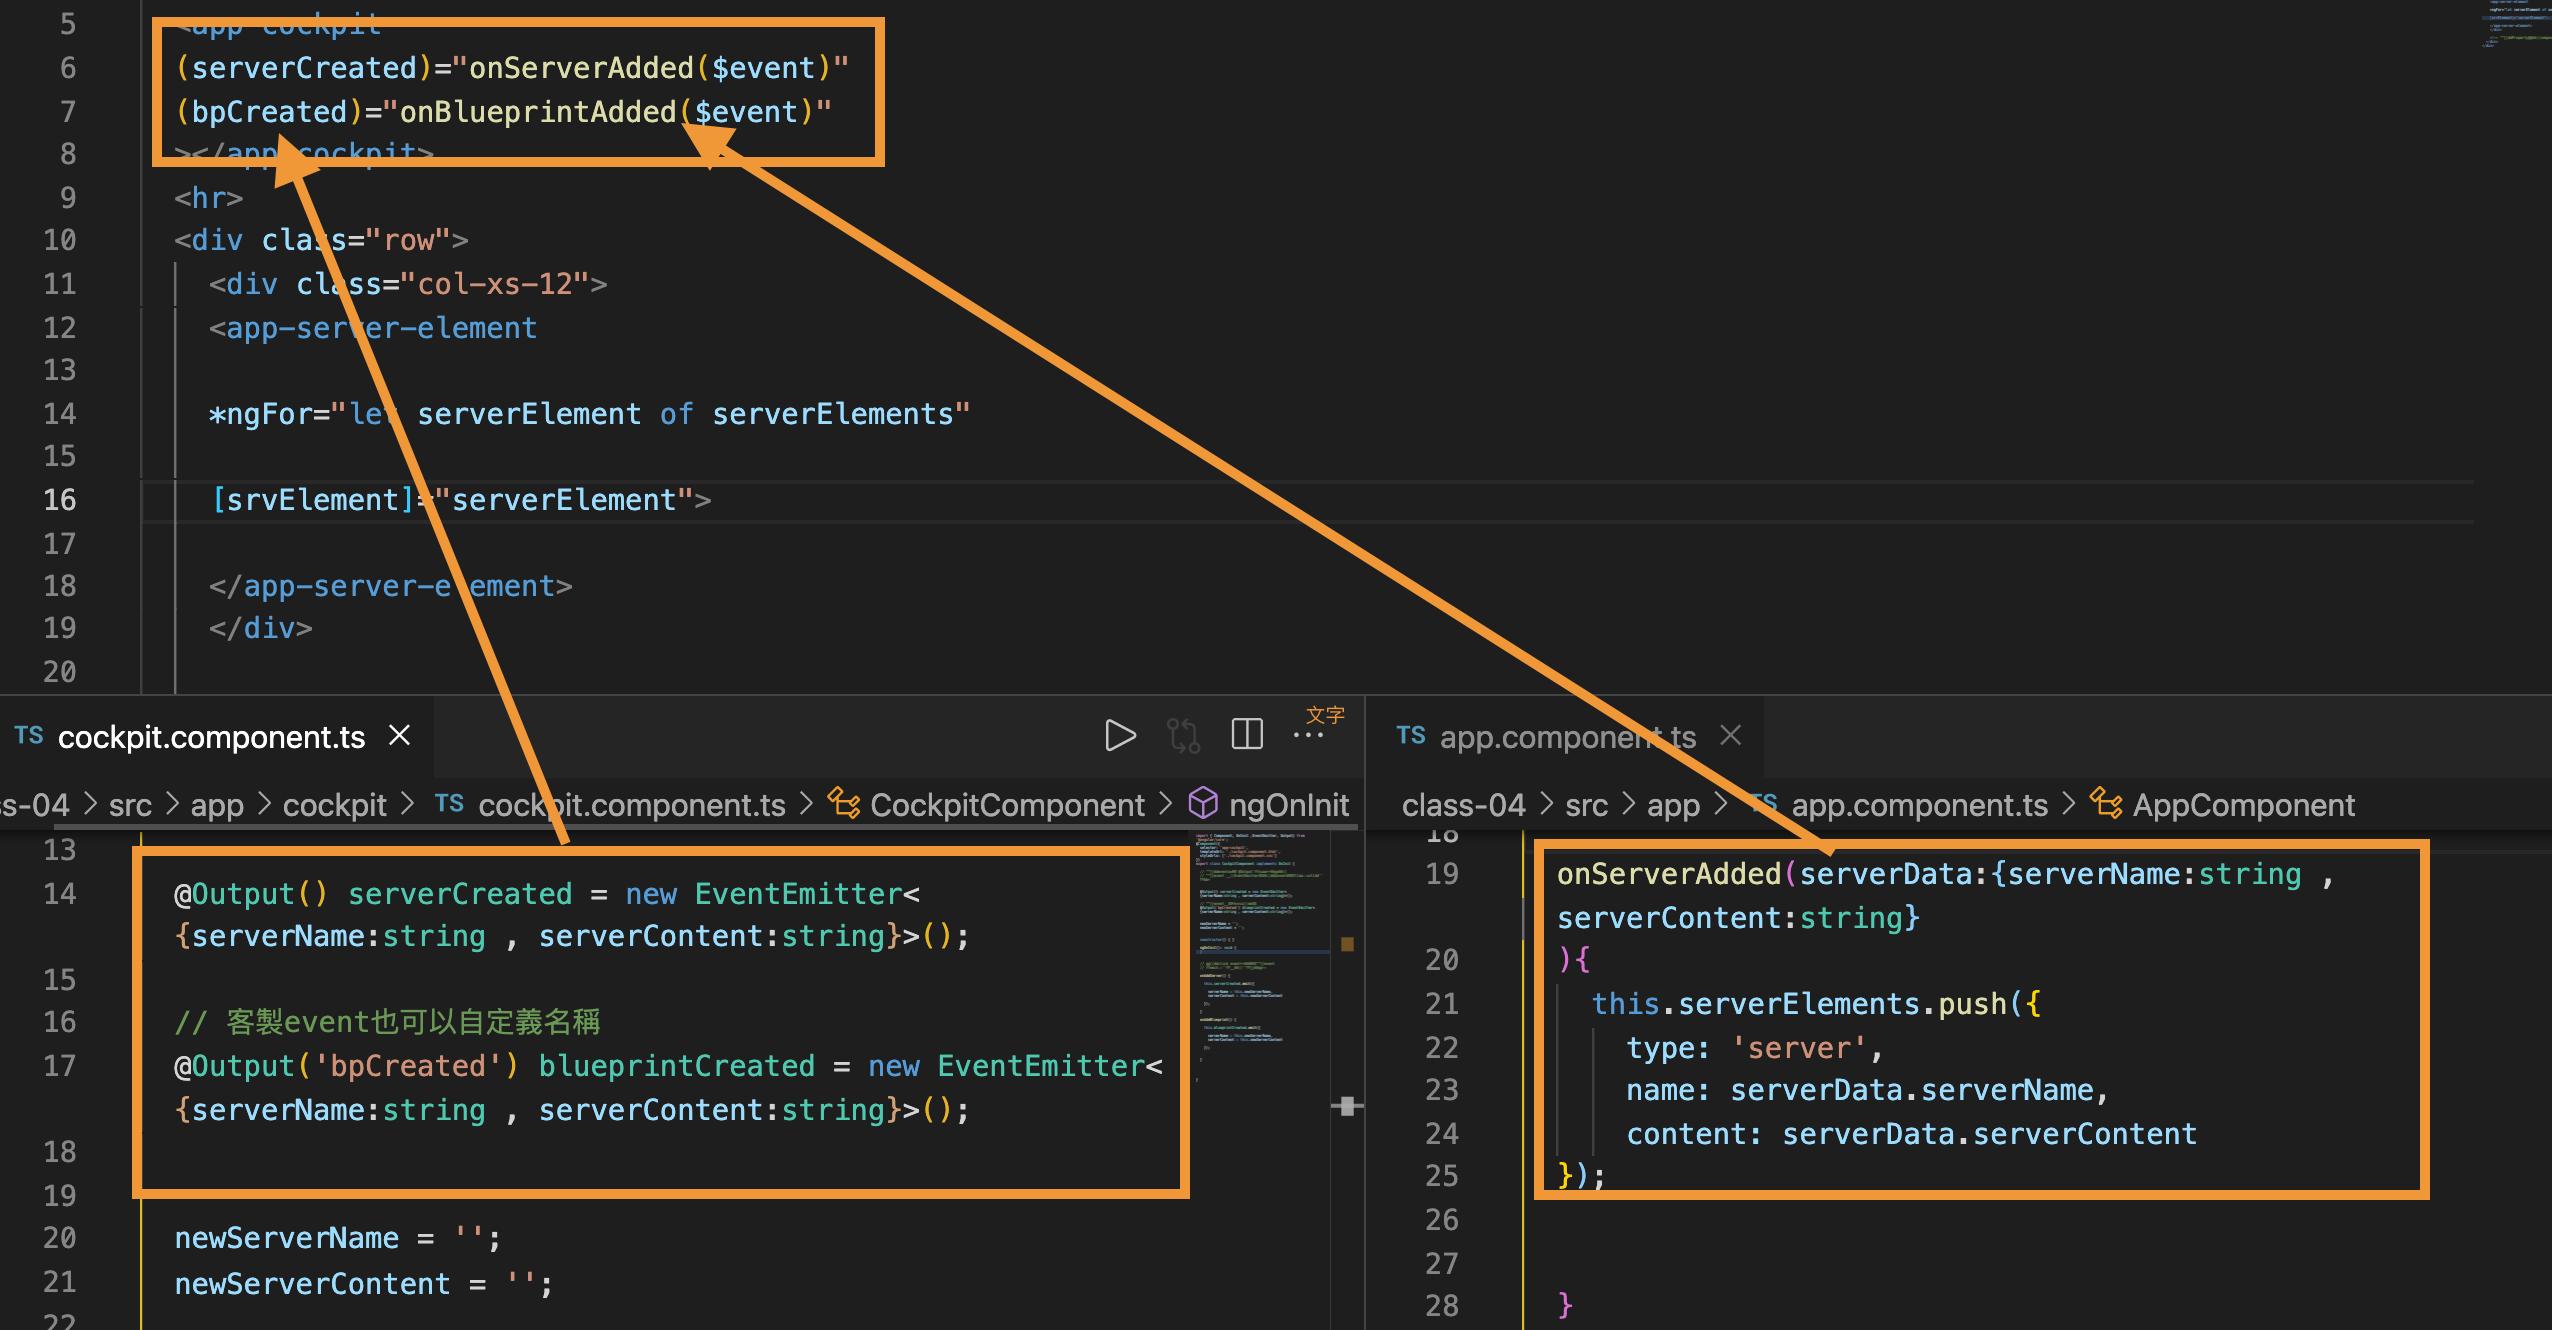Click line number 17 in cockpit editor
The image size is (2552, 1330).
pyautogui.click(x=59, y=1066)
